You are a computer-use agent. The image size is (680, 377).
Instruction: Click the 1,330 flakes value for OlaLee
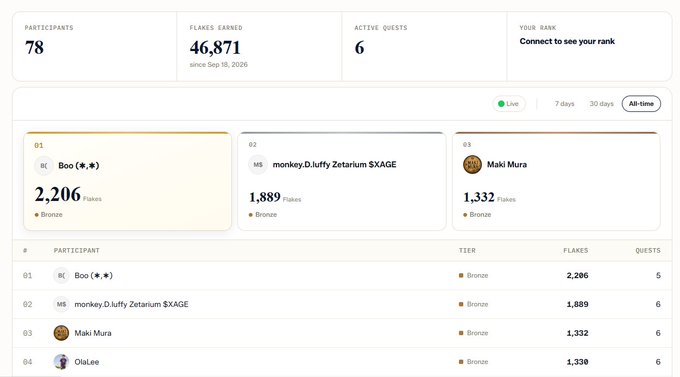(577, 361)
